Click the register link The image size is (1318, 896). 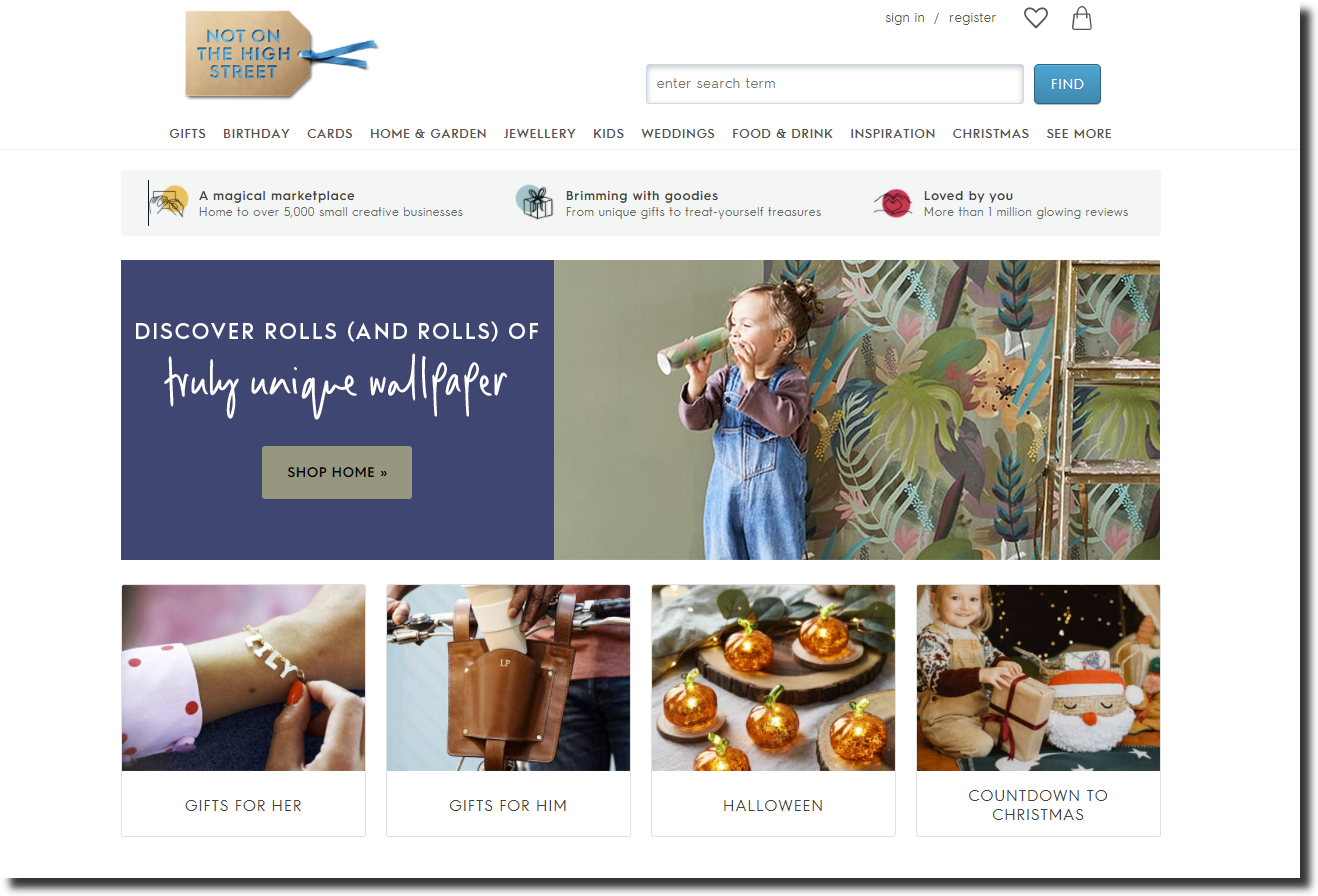coord(972,18)
